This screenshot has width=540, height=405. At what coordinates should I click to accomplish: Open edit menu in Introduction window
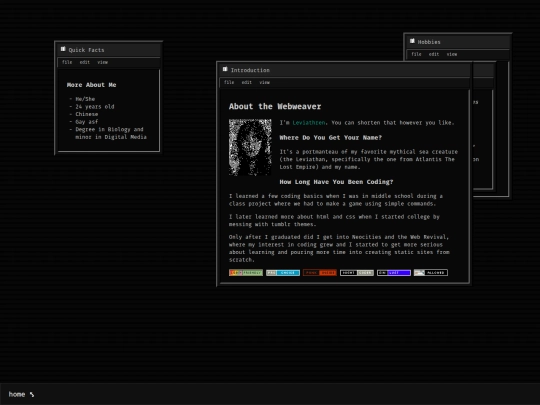pos(247,82)
